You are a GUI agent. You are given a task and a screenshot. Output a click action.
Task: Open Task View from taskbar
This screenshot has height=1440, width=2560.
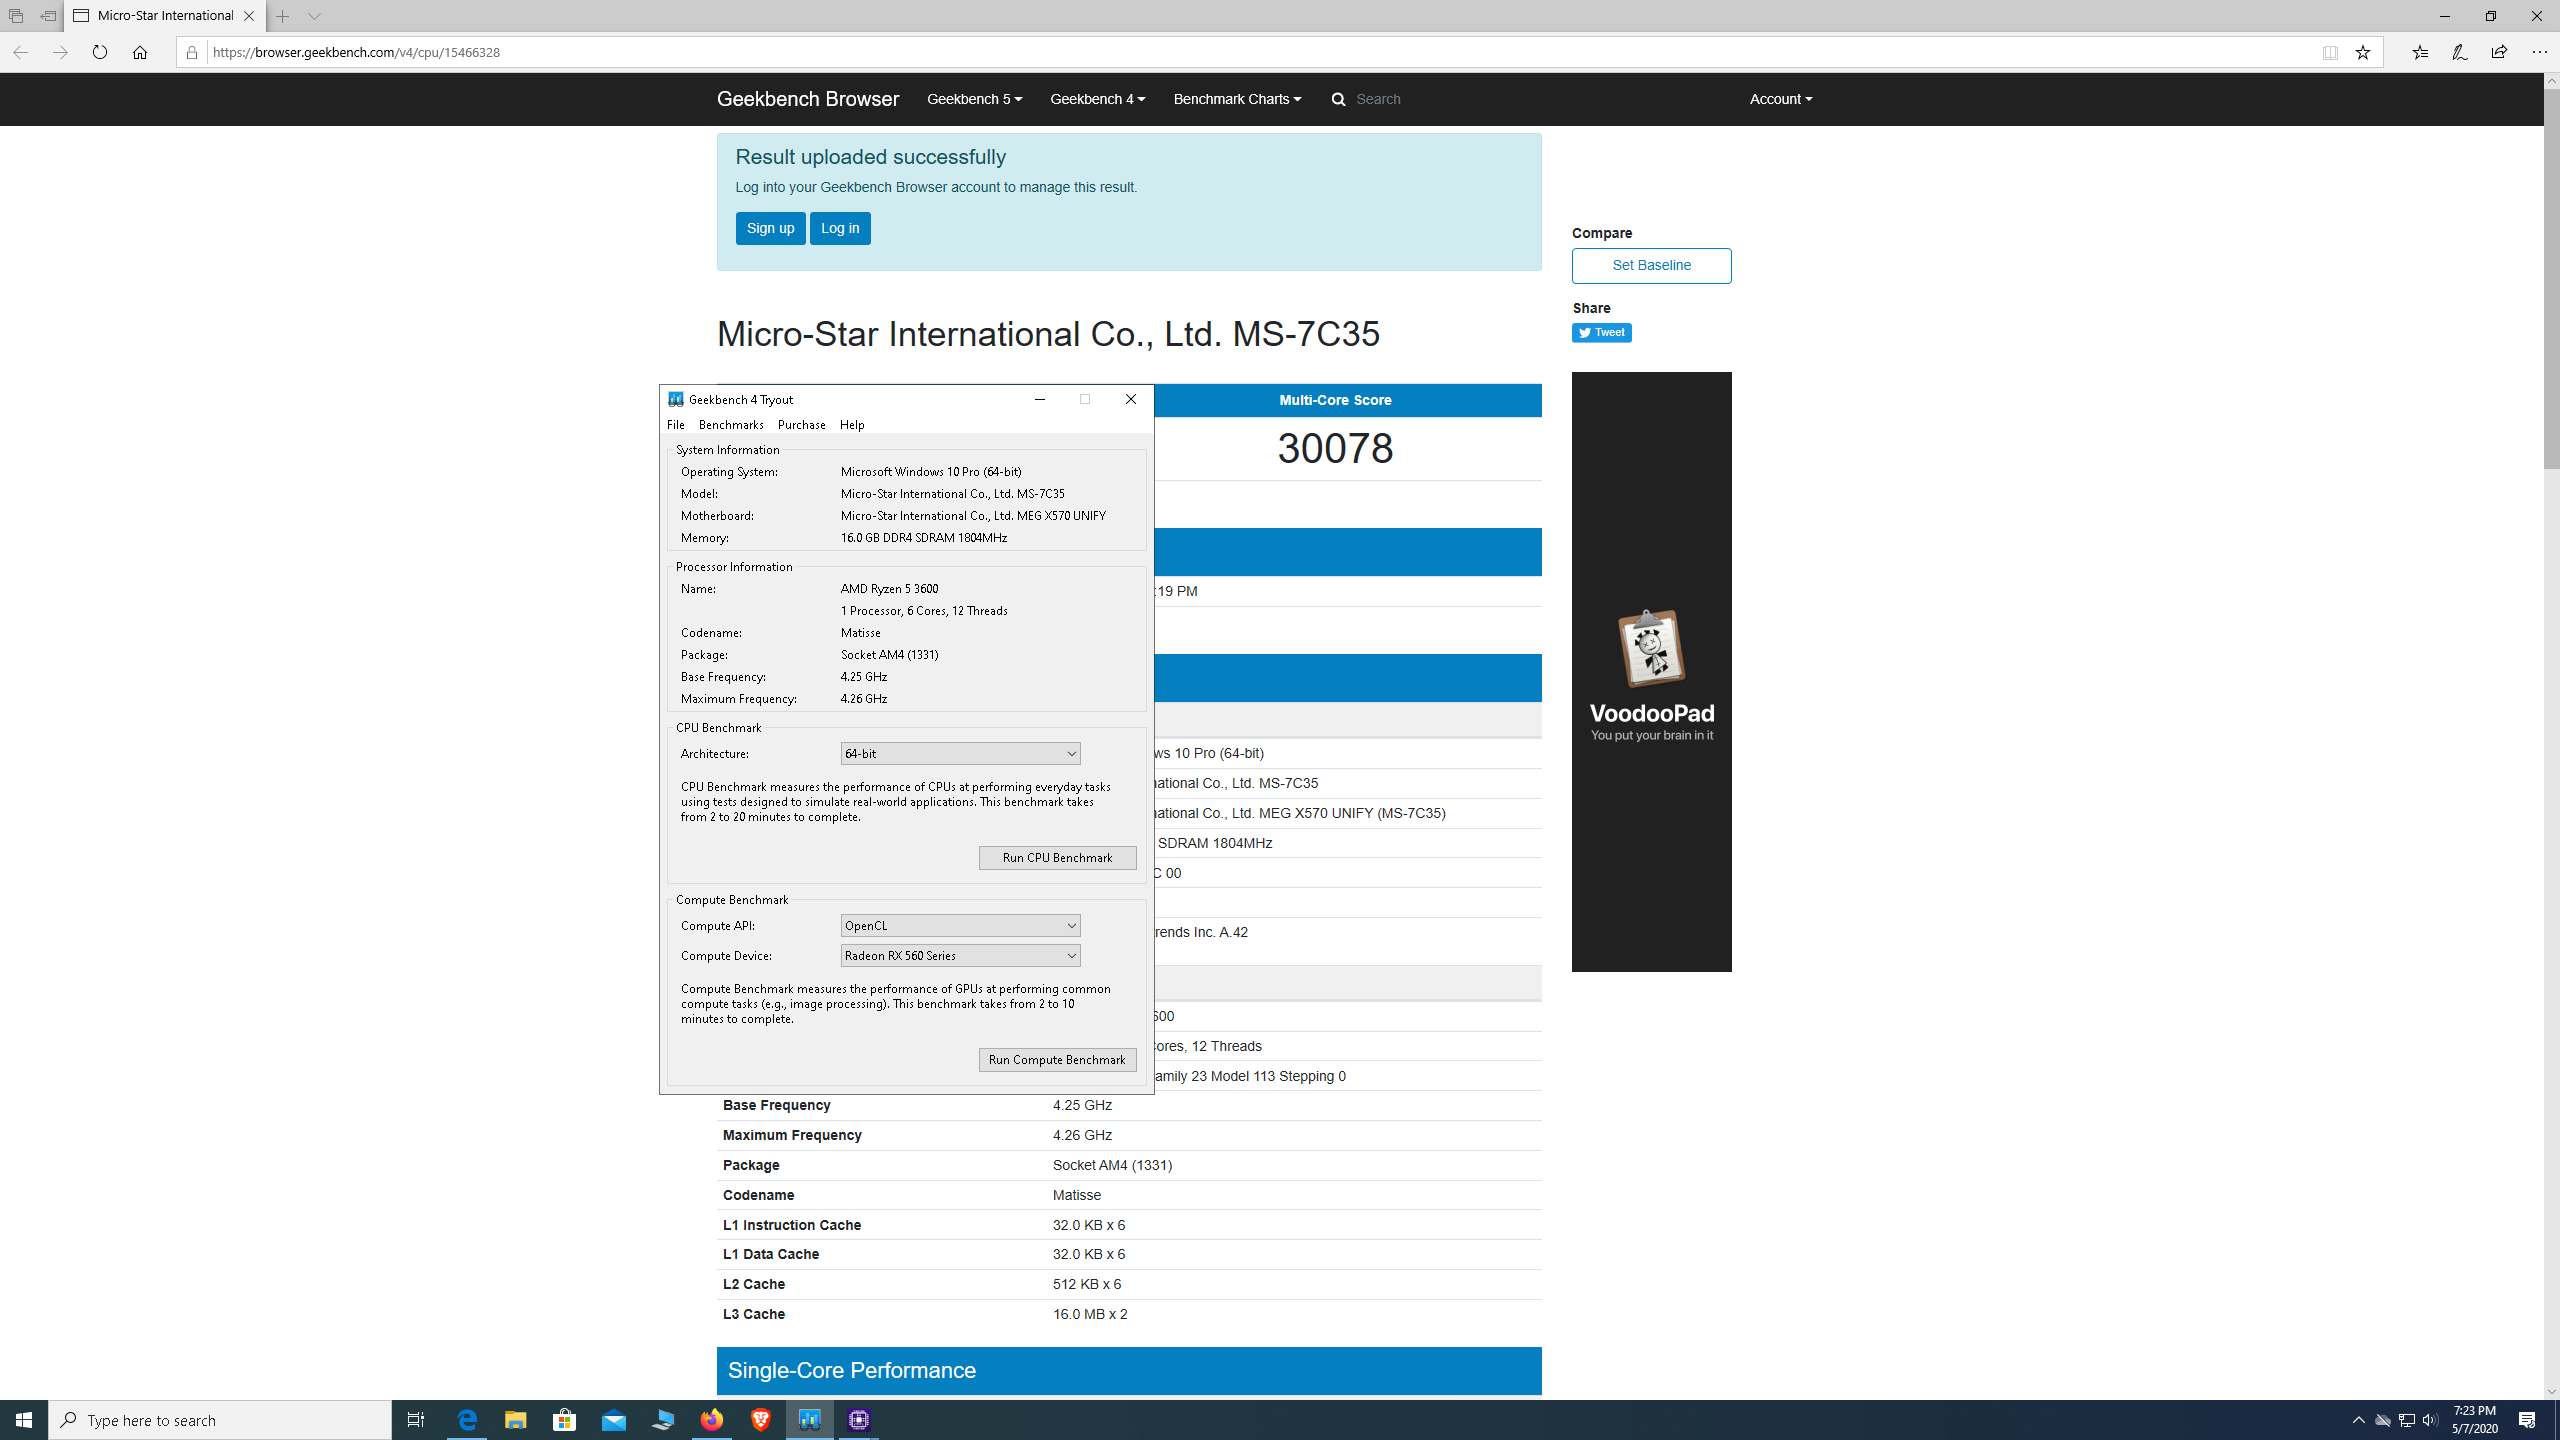click(416, 1420)
